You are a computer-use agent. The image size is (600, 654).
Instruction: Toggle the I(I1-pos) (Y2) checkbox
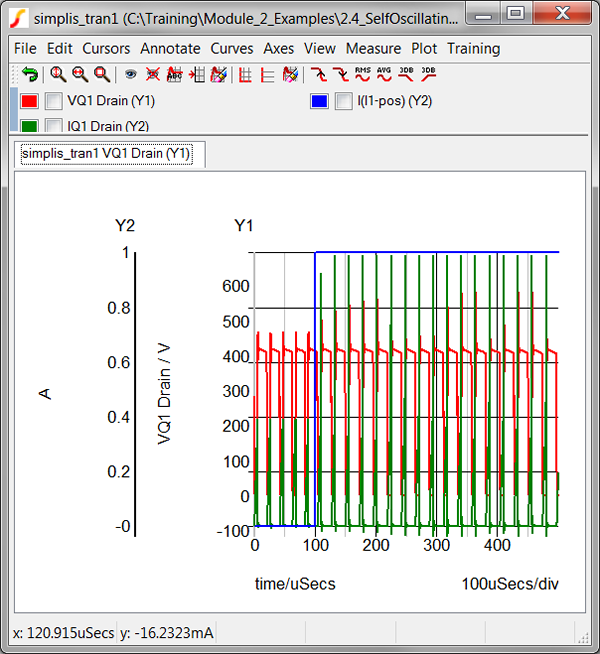click(344, 101)
